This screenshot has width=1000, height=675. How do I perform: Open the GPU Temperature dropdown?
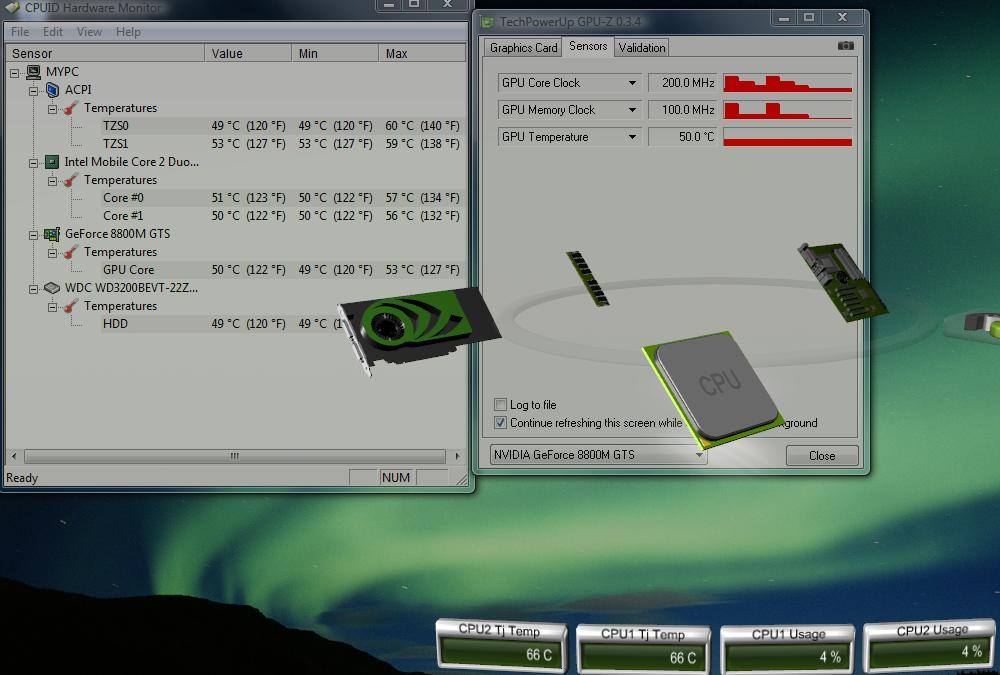click(632, 137)
